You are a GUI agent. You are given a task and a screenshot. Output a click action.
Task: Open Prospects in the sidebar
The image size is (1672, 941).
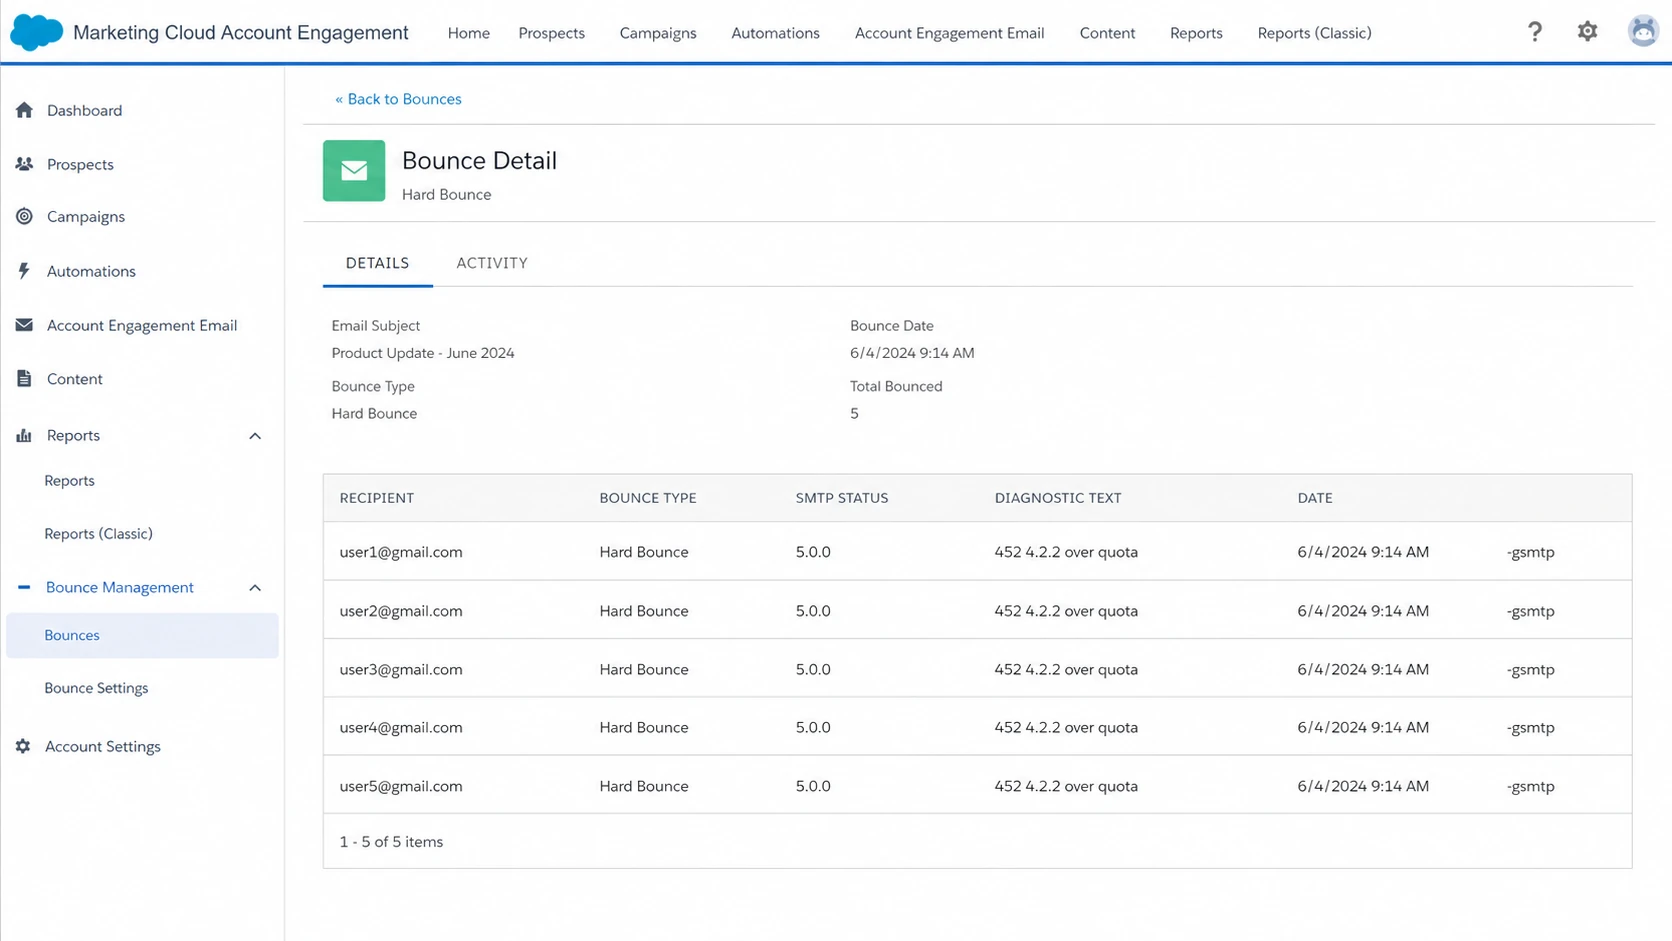pyautogui.click(x=80, y=164)
